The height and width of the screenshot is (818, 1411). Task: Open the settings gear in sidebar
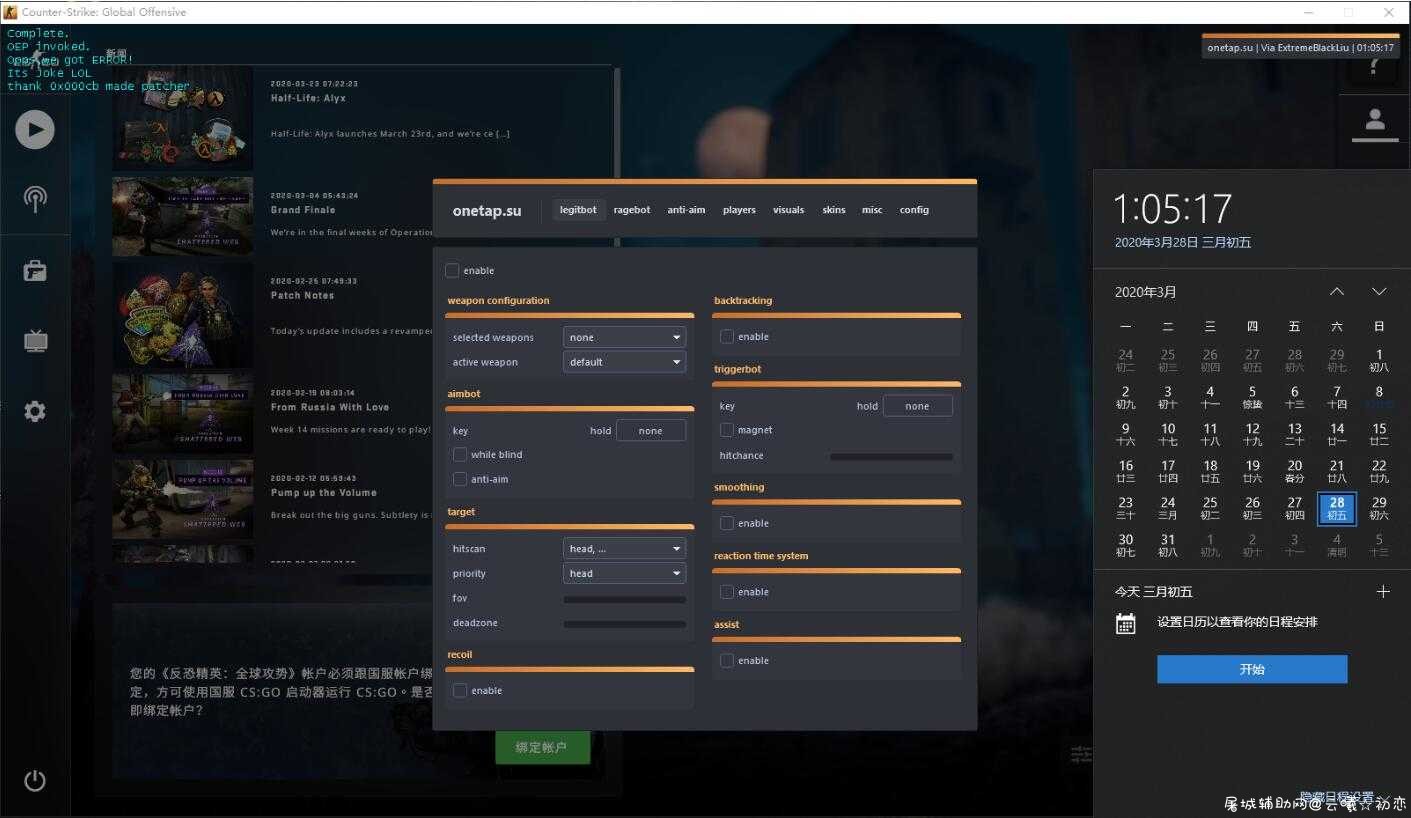pos(35,411)
